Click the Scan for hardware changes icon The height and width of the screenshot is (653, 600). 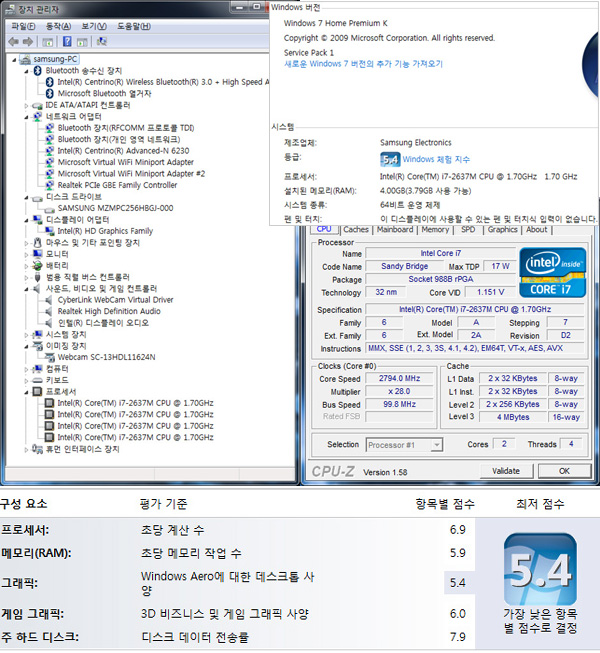[x=101, y=41]
